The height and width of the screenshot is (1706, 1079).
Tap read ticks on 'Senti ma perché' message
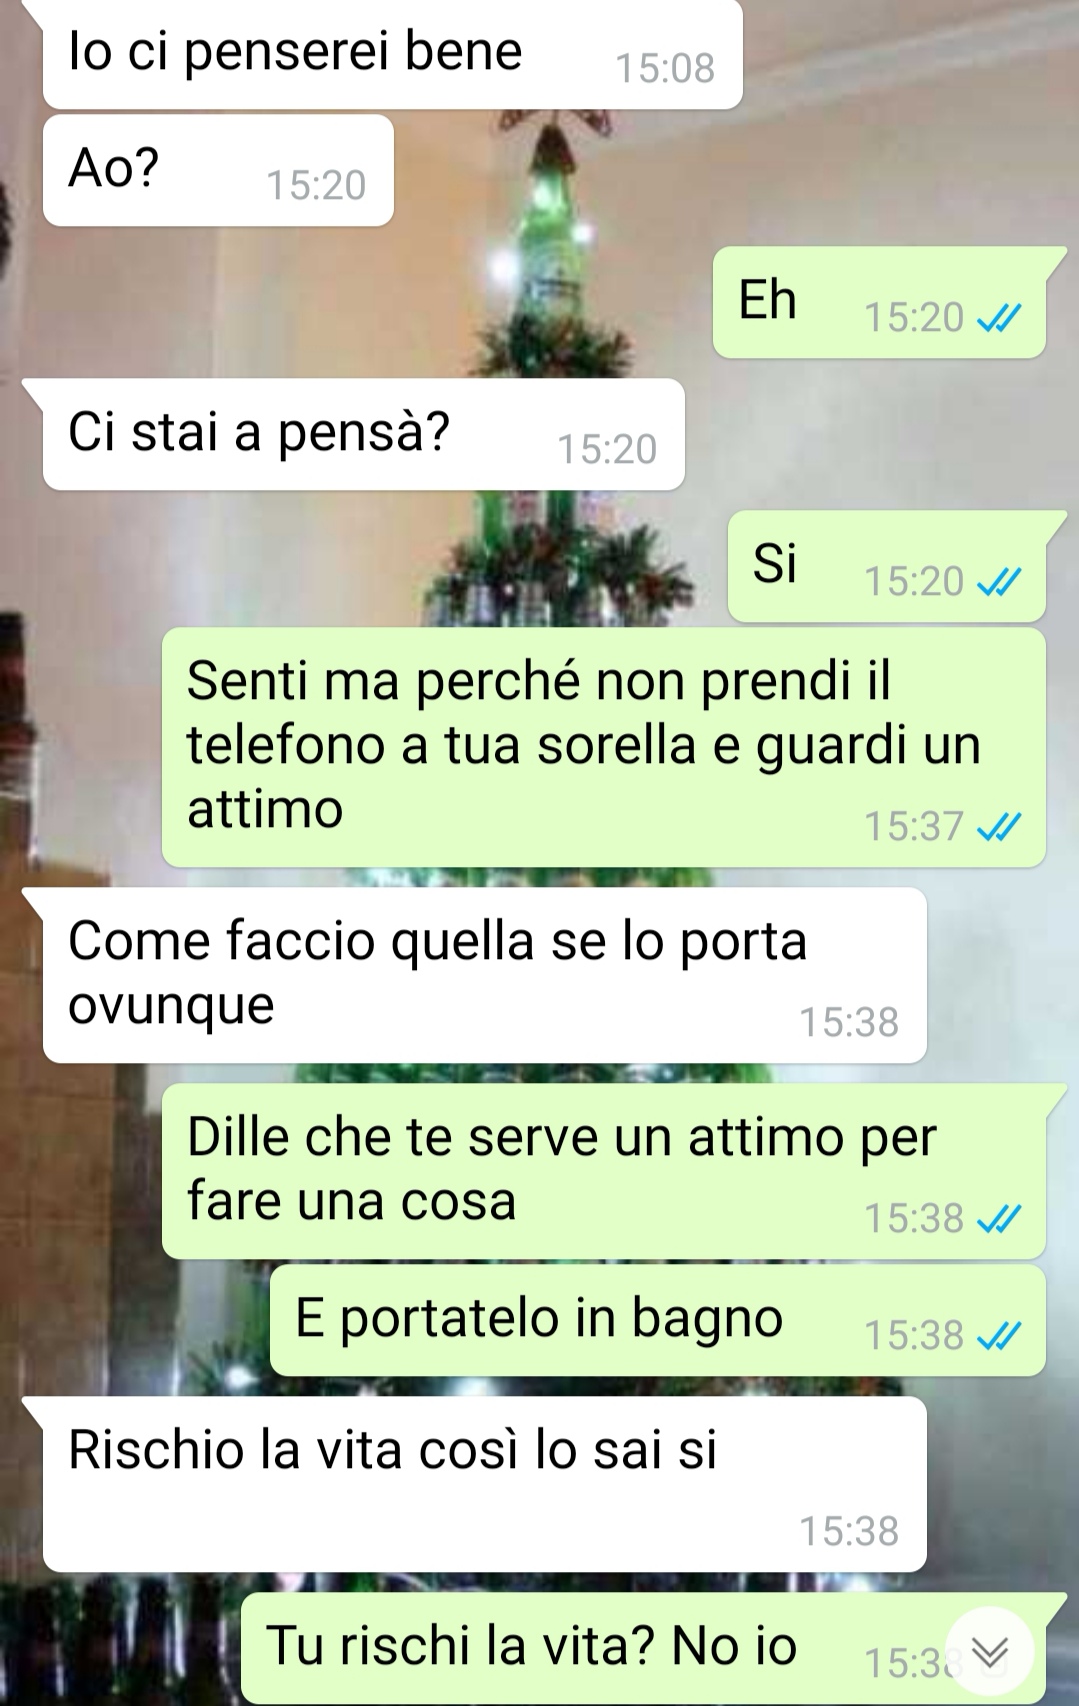pos(999,827)
